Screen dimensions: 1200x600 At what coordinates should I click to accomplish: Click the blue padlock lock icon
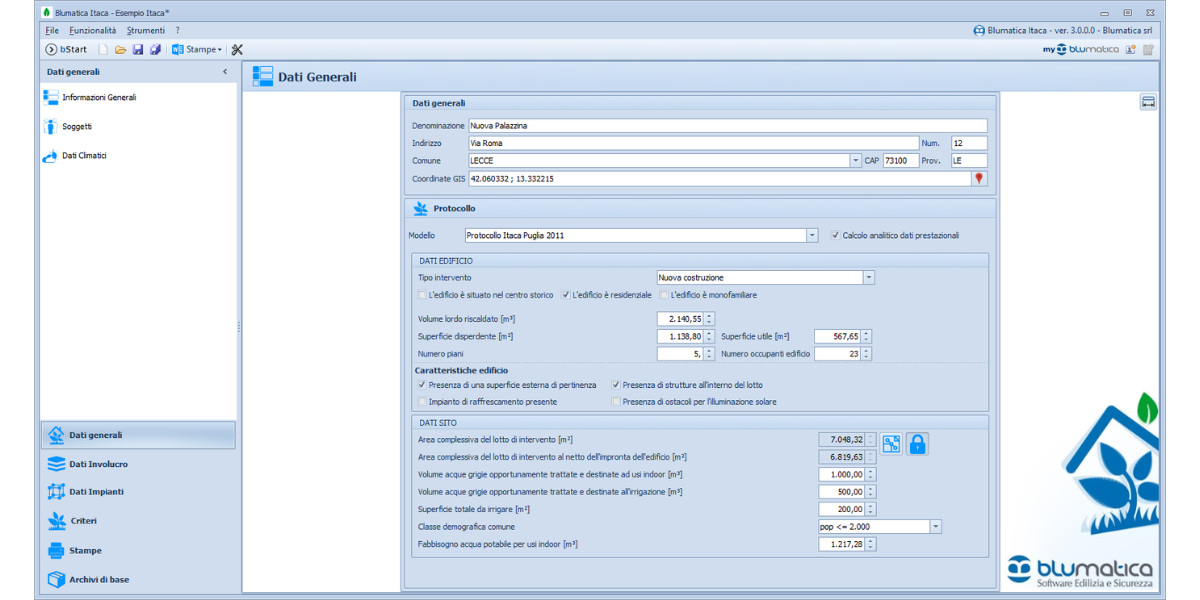point(917,444)
